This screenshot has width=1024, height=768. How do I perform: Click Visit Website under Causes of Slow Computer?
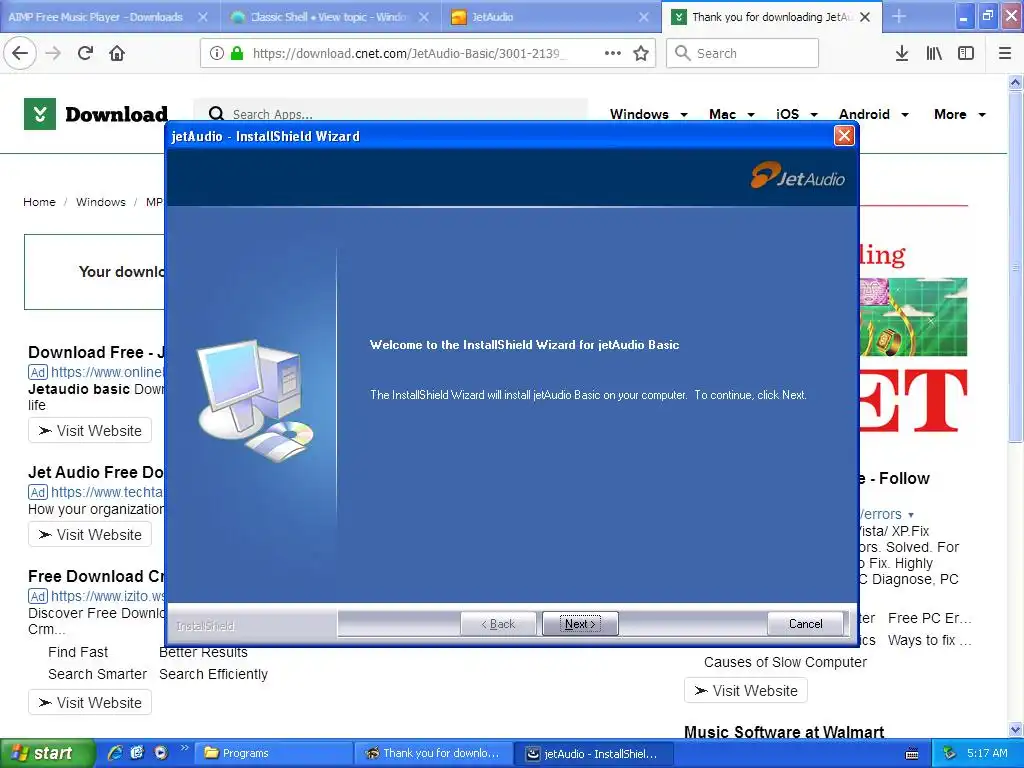746,690
